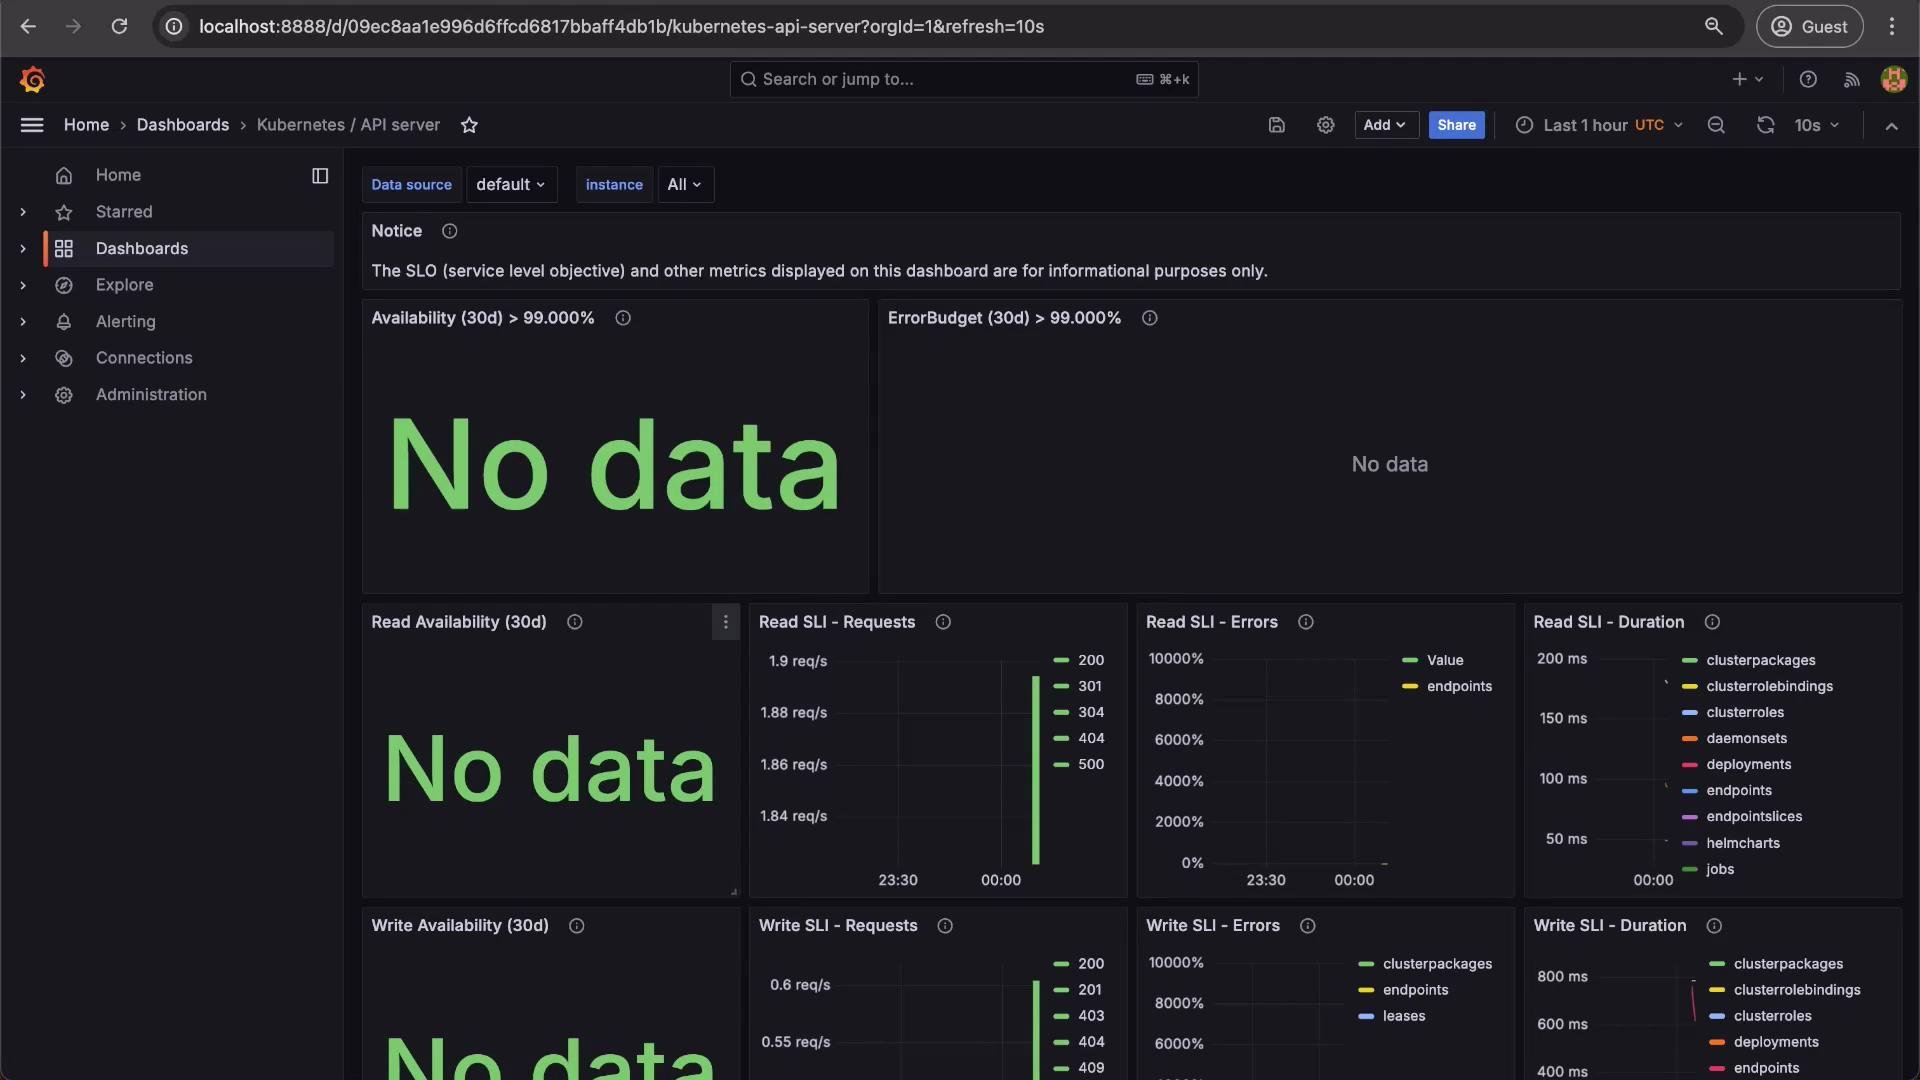Click the Share button

pyautogui.click(x=1456, y=125)
